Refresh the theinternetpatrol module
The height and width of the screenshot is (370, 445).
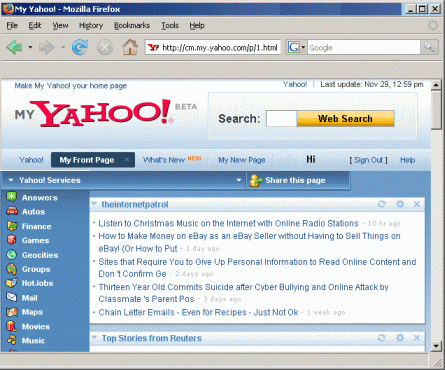point(382,204)
